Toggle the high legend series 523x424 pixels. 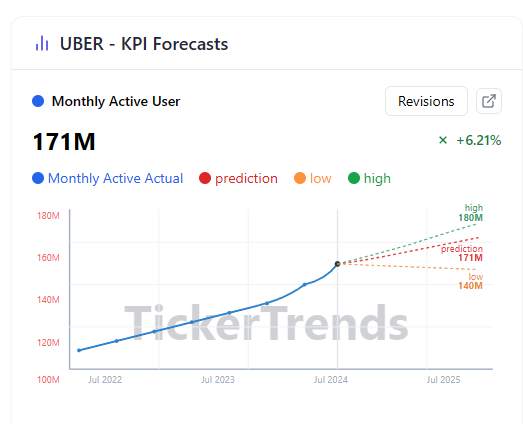(369, 178)
